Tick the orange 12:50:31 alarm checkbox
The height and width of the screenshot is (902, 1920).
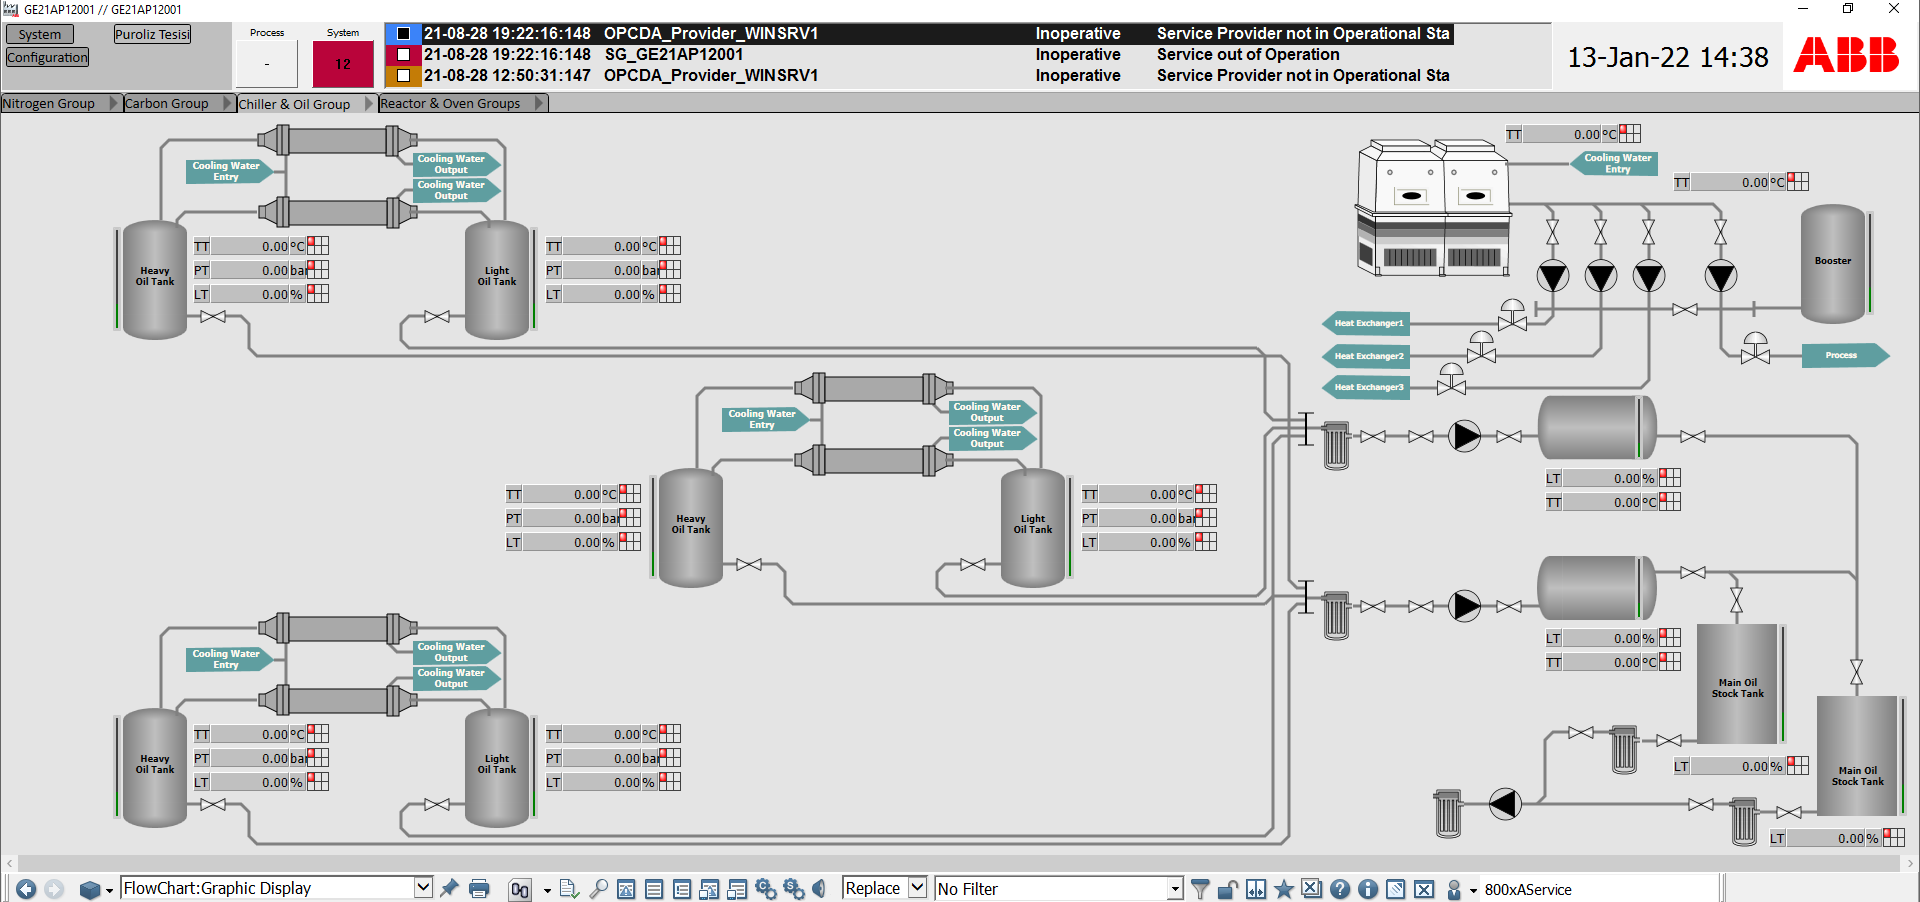(x=404, y=75)
